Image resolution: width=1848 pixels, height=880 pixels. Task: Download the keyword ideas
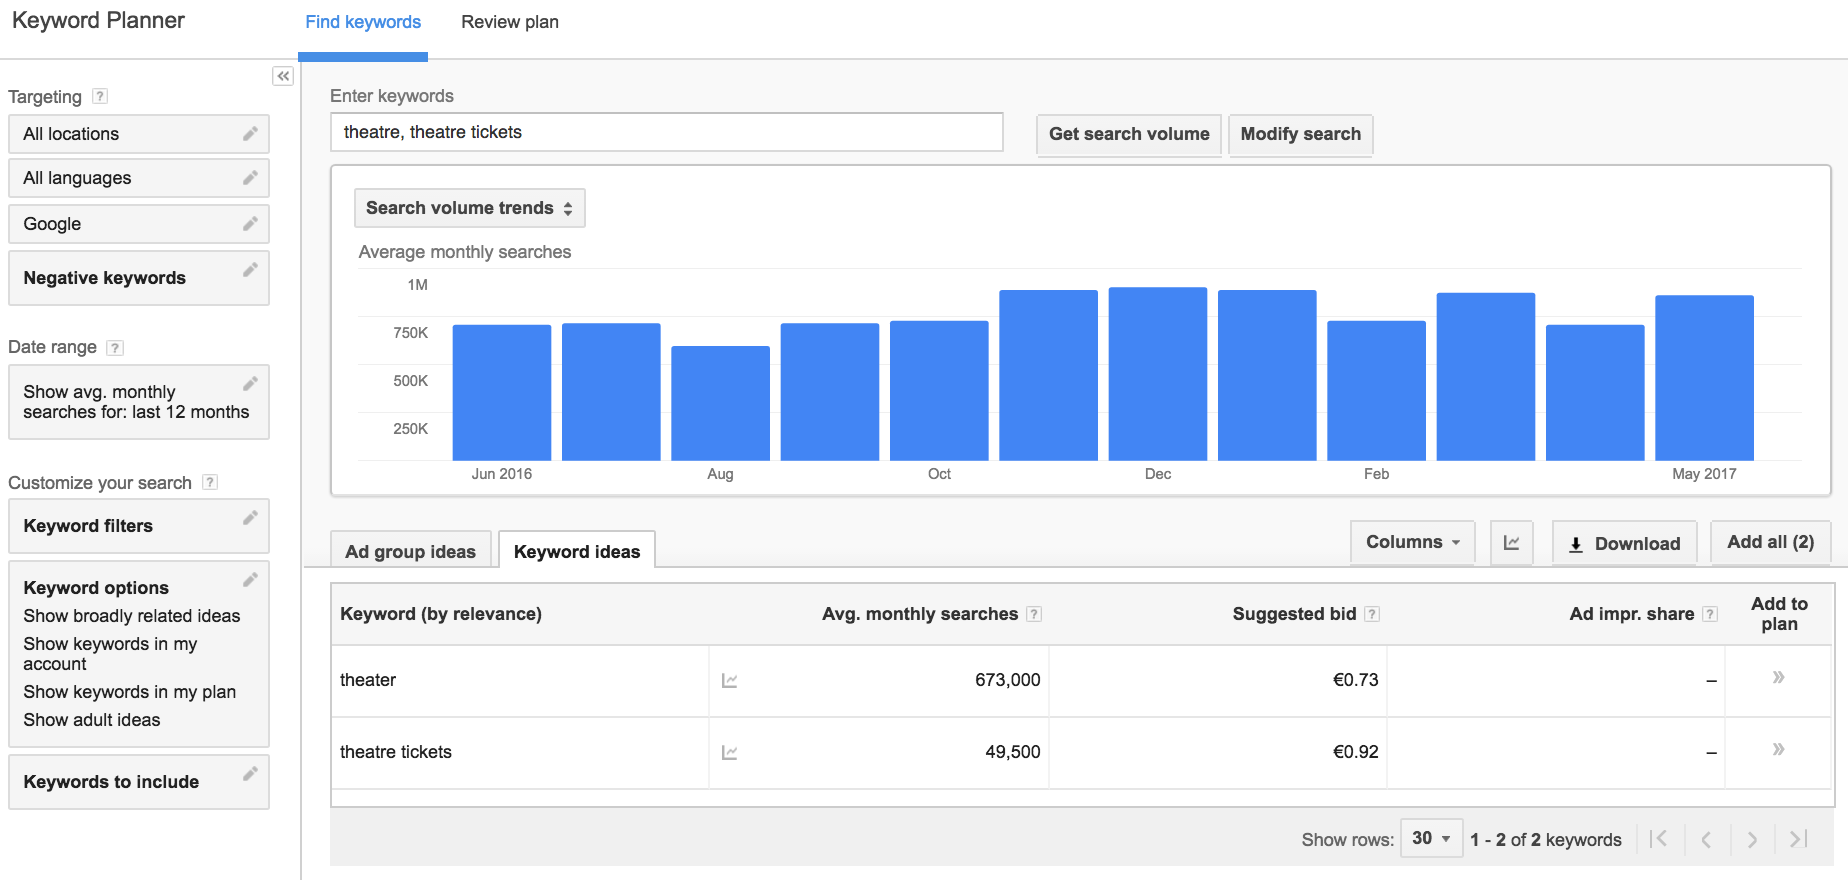coord(1625,543)
